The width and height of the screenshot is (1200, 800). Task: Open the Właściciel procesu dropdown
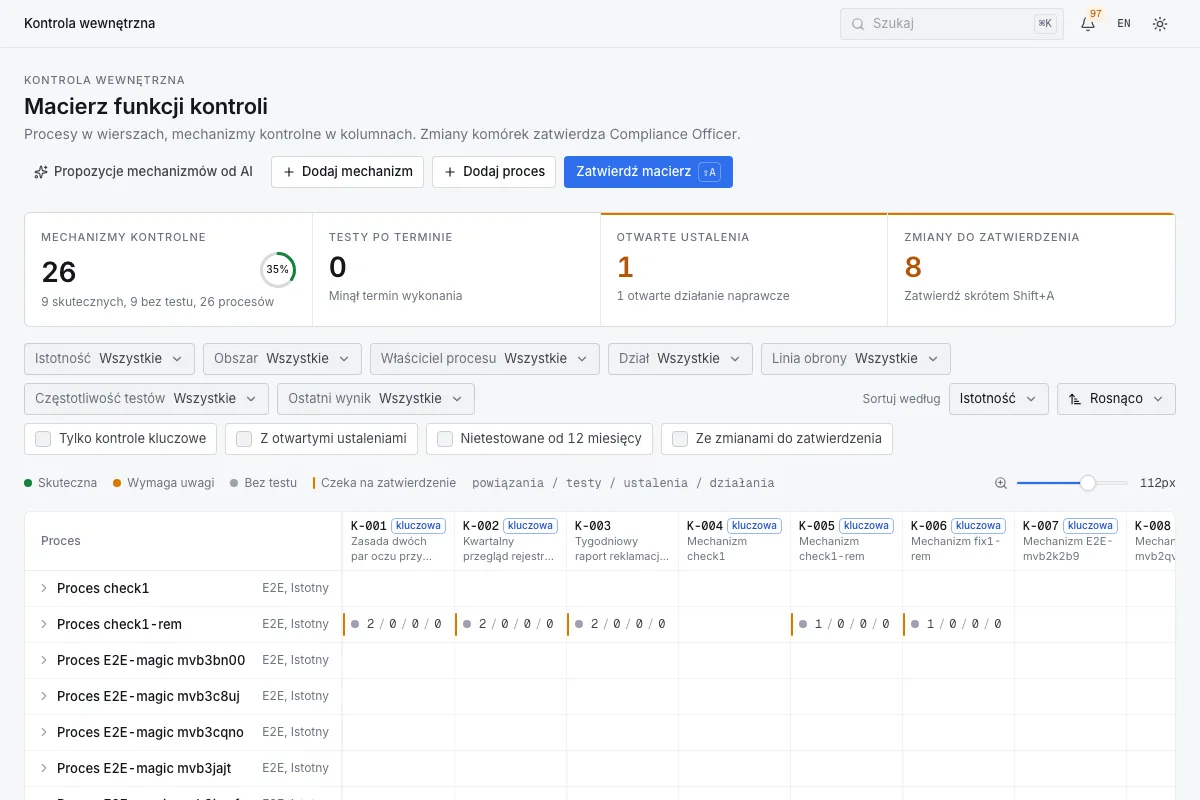(x=485, y=359)
